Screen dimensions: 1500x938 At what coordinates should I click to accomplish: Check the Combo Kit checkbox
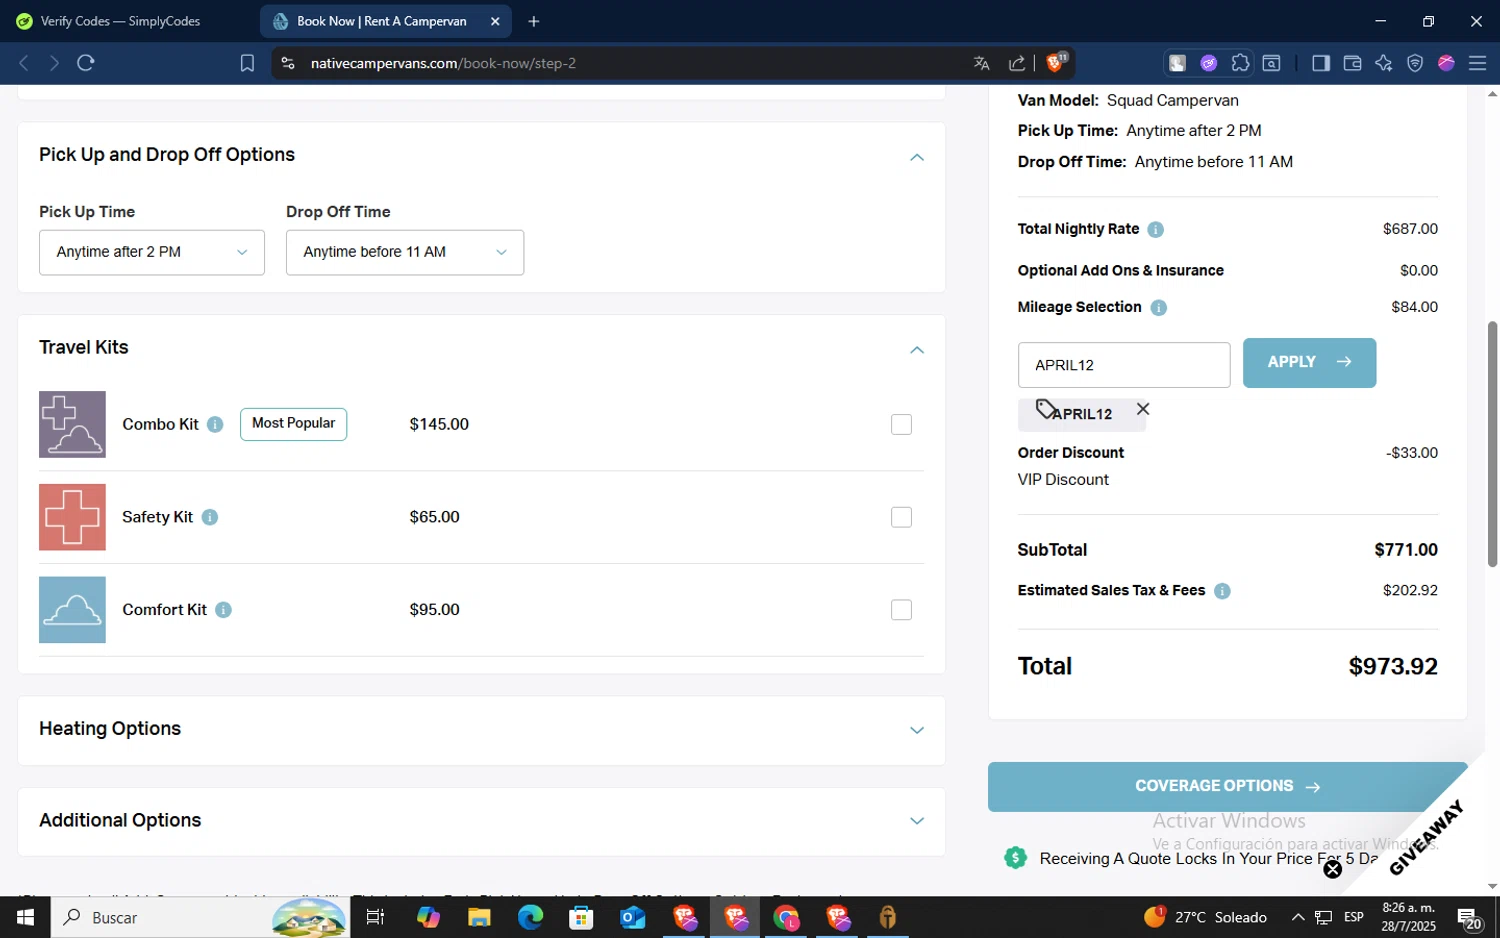coord(901,424)
